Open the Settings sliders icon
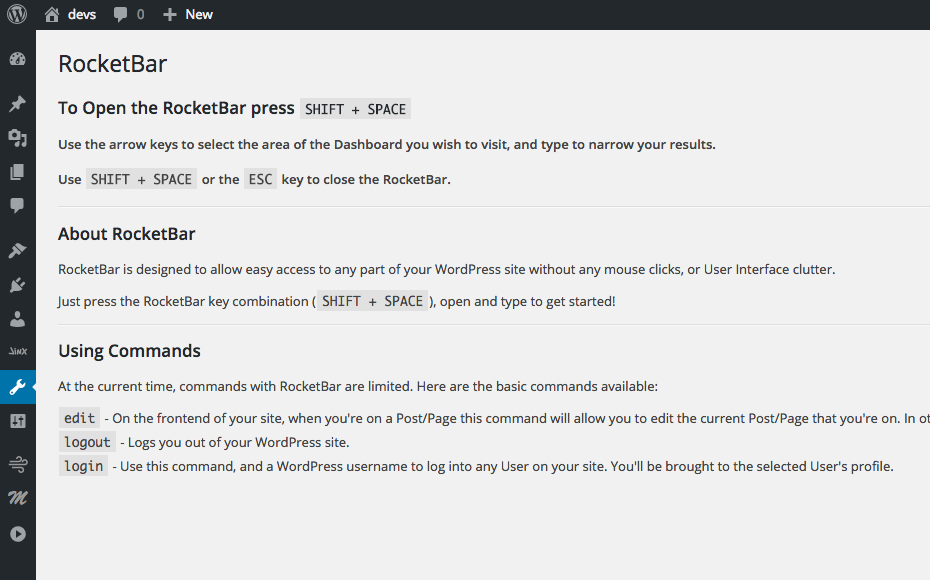The width and height of the screenshot is (930, 580). point(18,422)
